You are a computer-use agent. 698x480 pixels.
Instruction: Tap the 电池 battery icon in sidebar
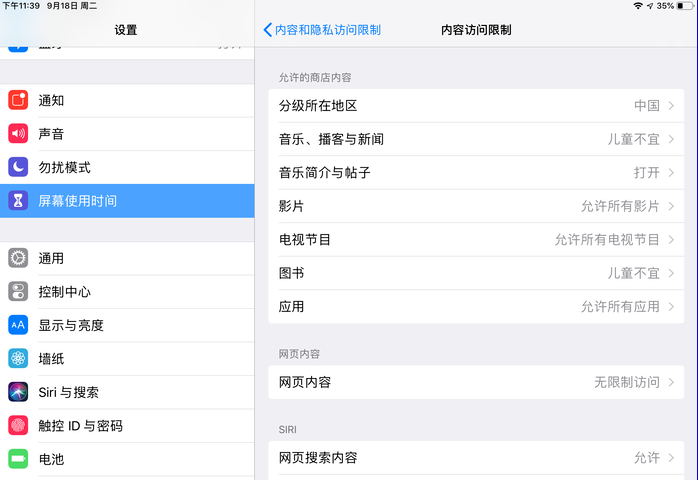(x=18, y=459)
